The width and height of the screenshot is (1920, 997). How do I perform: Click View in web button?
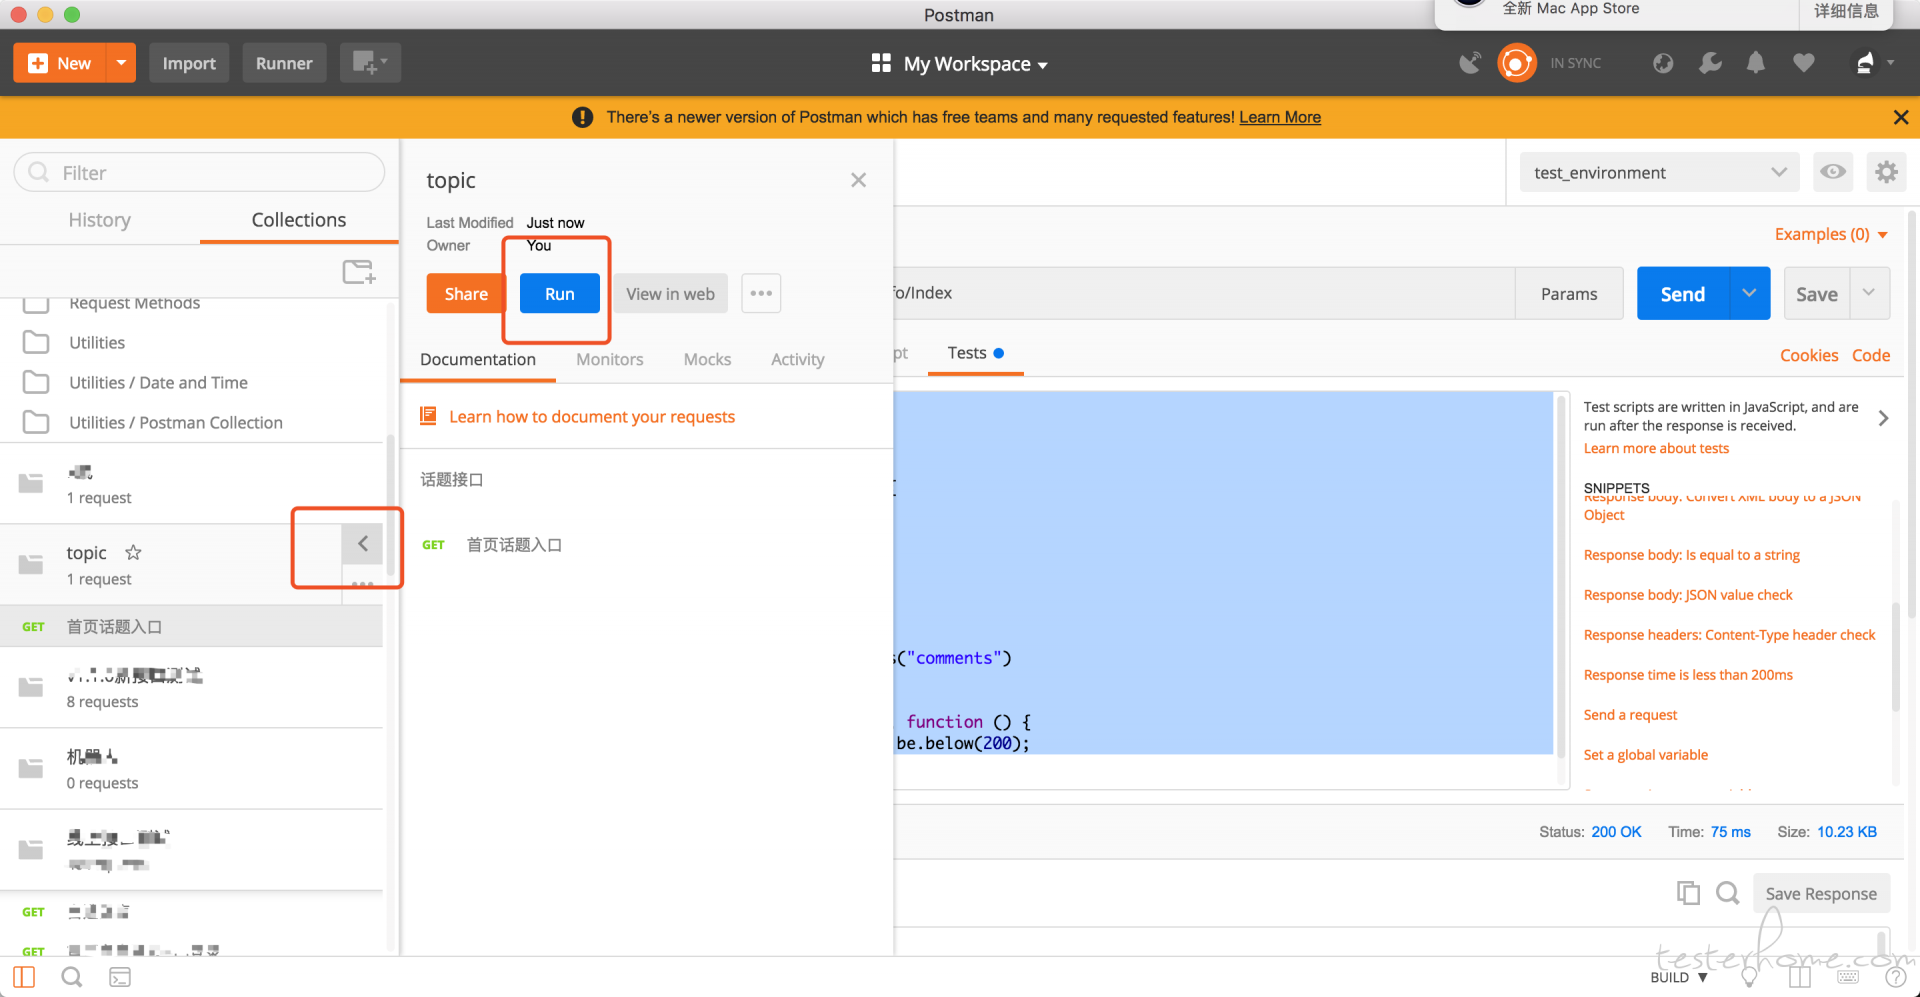point(670,294)
